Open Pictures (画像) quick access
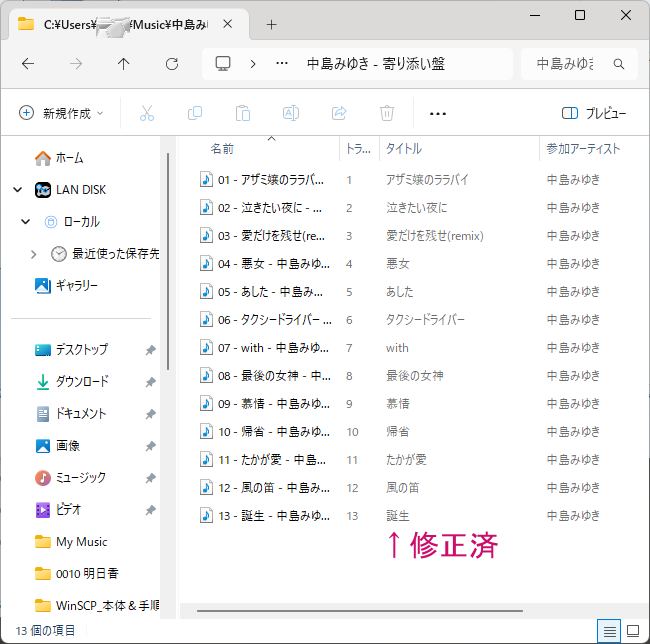 pyautogui.click(x=58, y=445)
